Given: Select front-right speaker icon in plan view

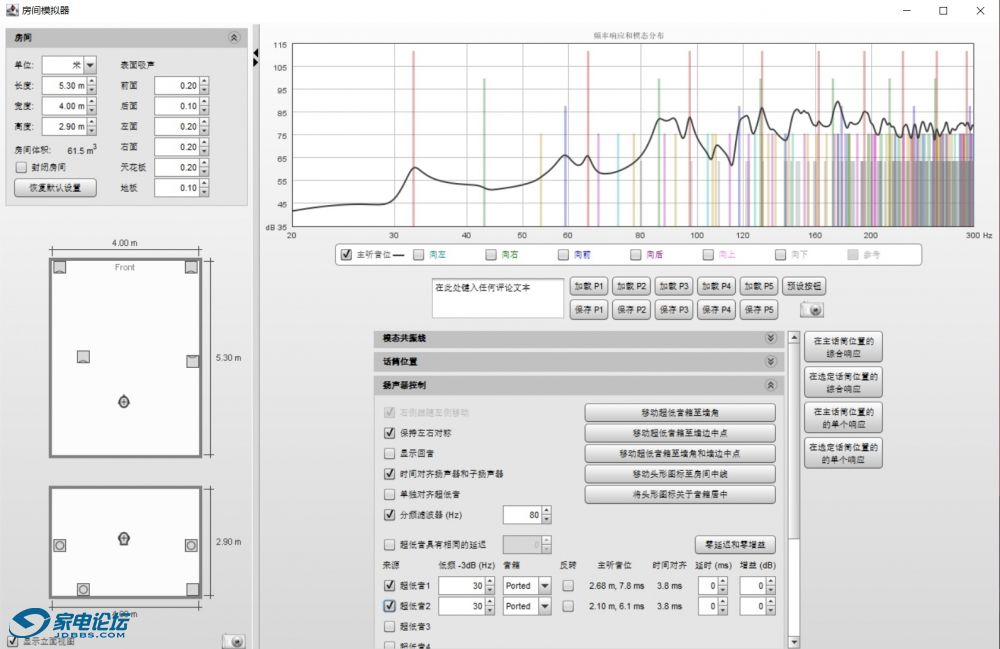Looking at the screenshot, I should 191,267.
